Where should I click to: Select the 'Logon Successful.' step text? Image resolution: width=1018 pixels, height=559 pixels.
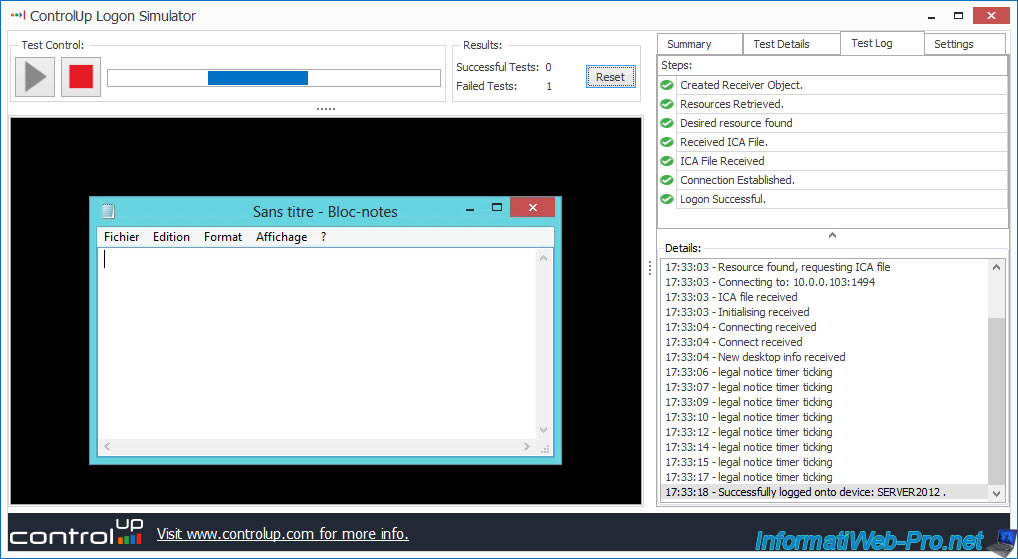(x=723, y=199)
